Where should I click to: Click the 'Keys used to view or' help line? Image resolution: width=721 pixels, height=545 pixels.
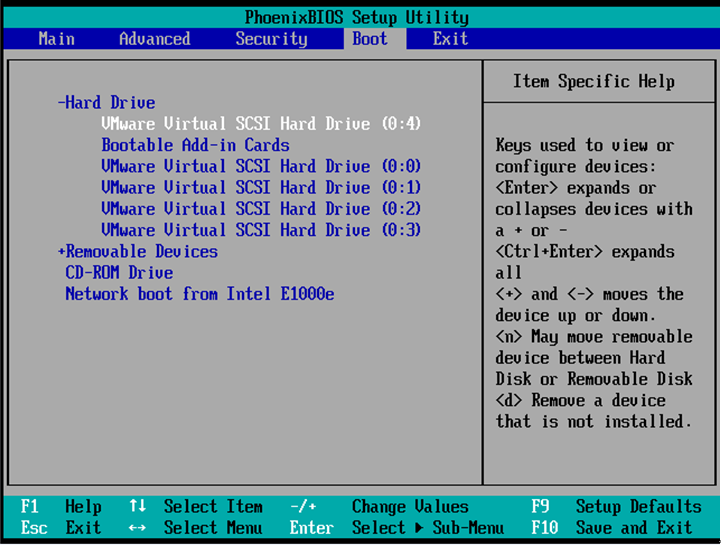click(585, 145)
